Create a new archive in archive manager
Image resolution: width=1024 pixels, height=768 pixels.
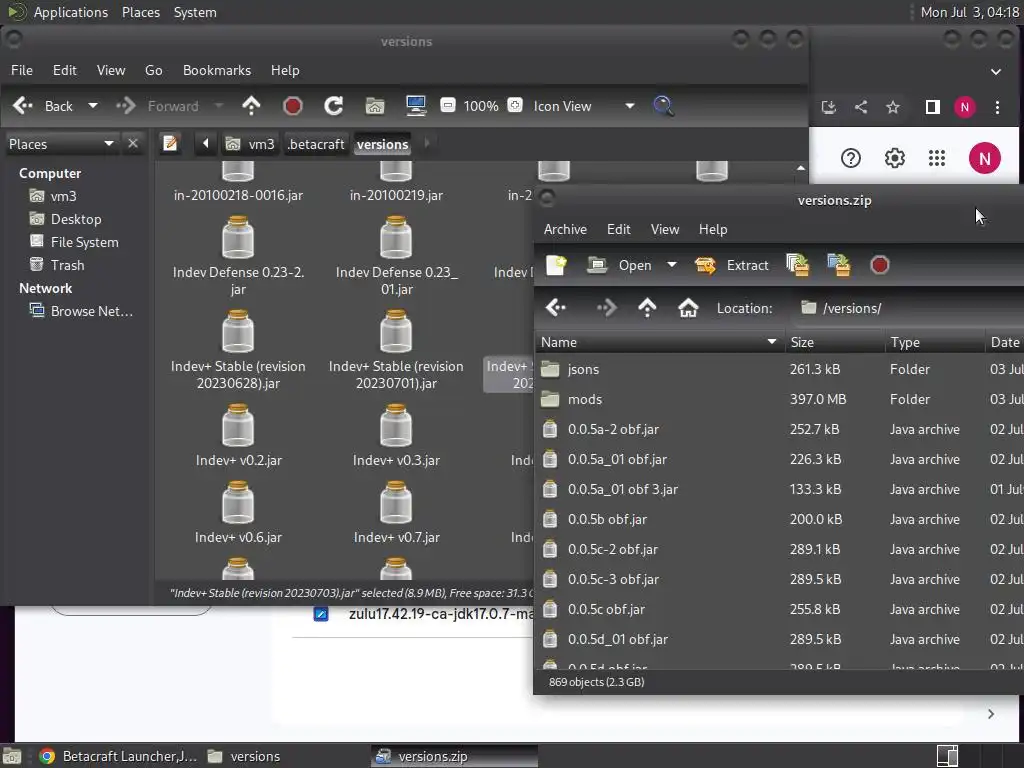click(x=556, y=265)
